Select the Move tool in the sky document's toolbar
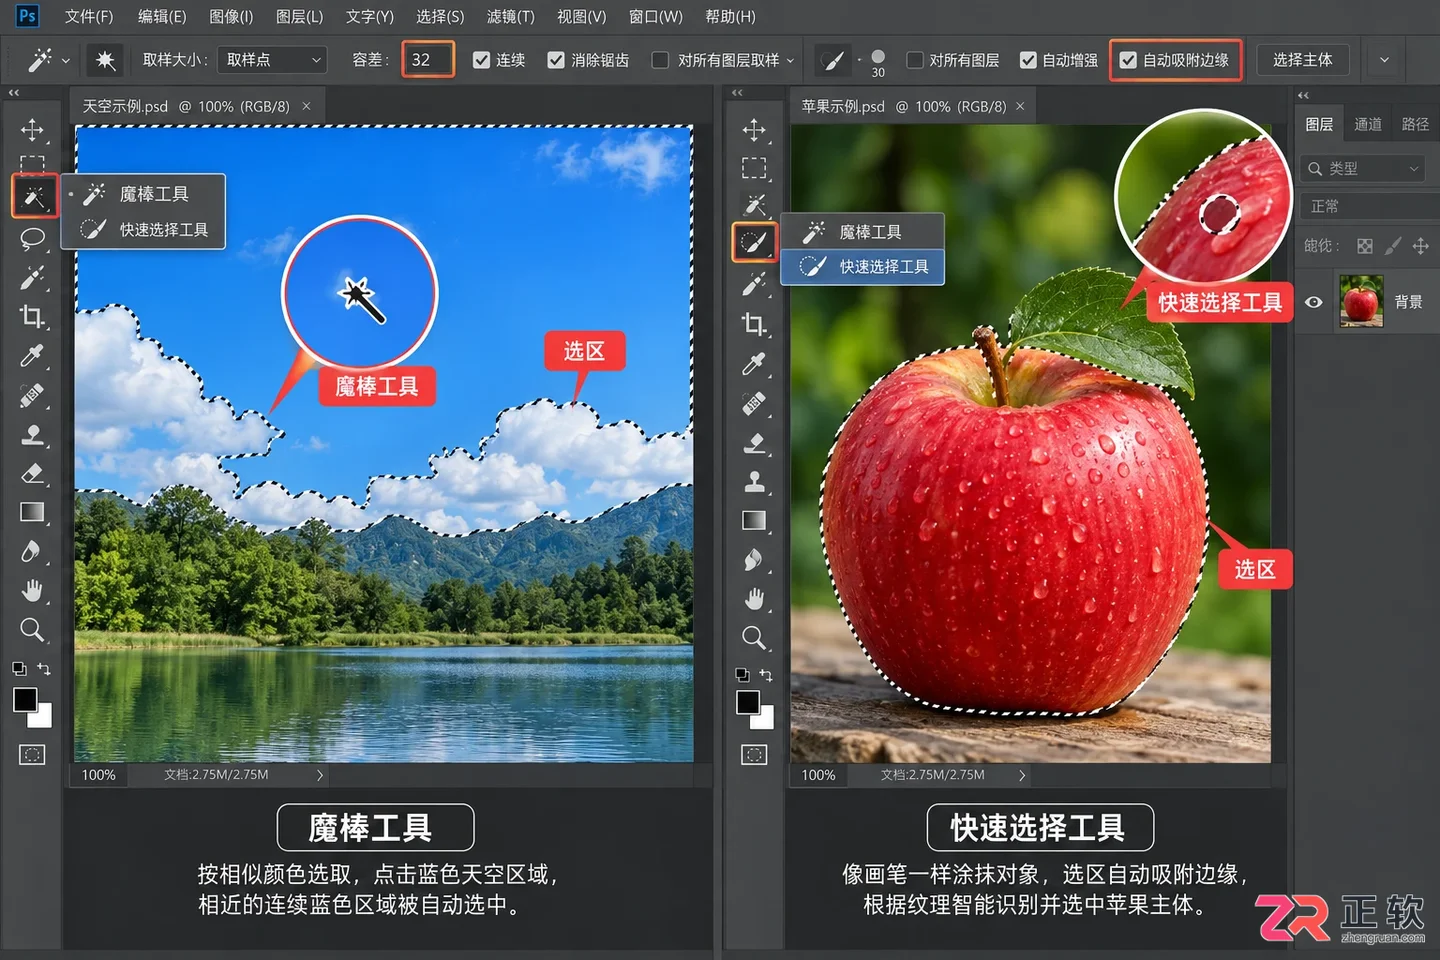 (32, 130)
